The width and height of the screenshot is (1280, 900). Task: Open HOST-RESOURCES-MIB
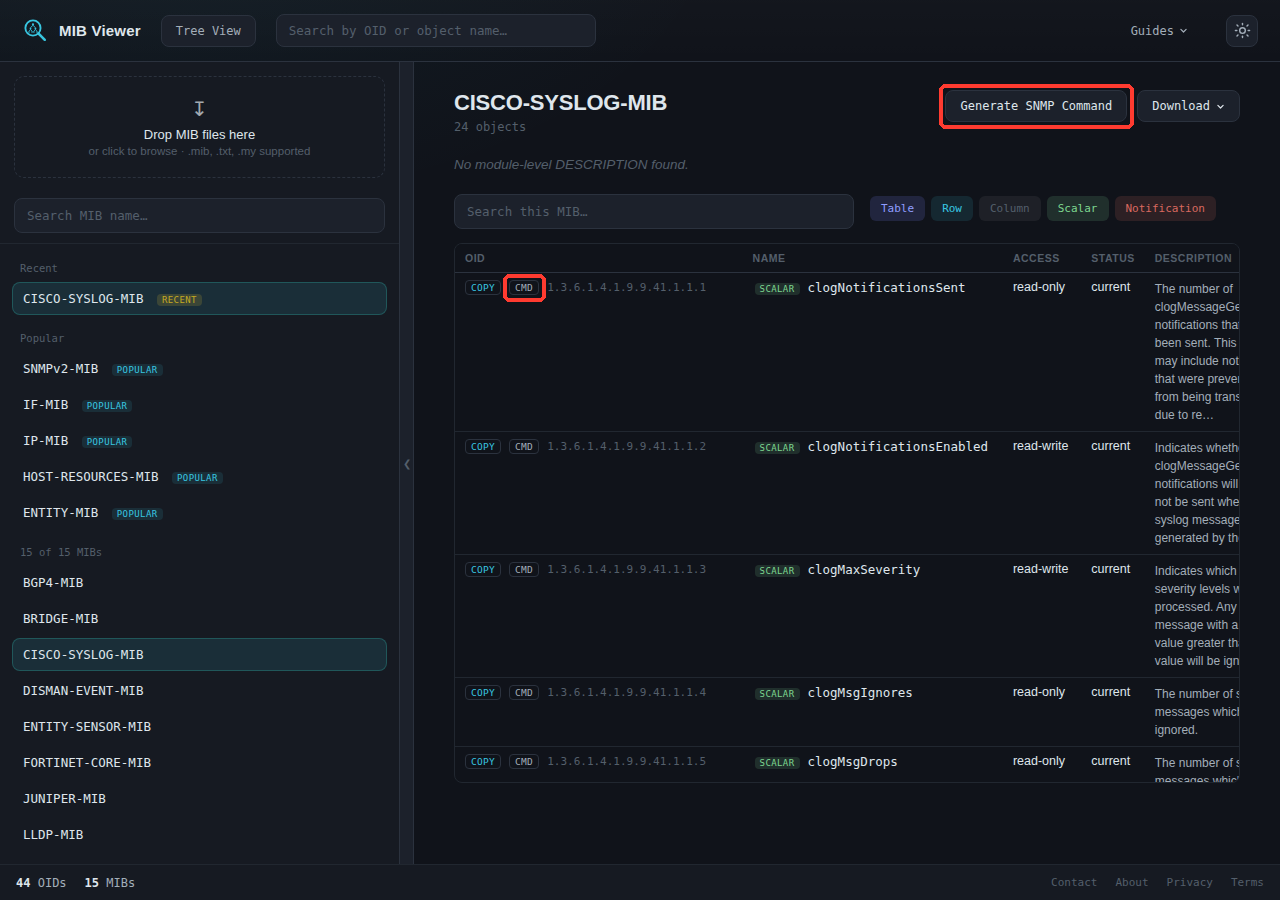coord(199,477)
